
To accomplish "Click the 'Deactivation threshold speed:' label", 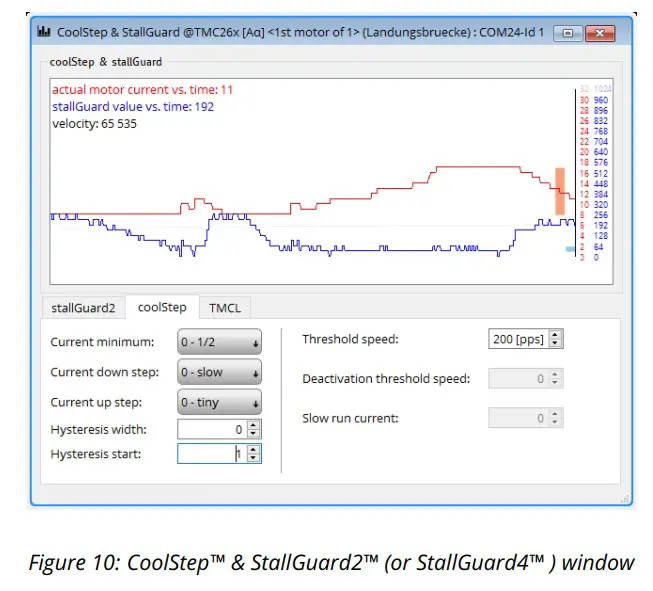I will click(386, 379).
